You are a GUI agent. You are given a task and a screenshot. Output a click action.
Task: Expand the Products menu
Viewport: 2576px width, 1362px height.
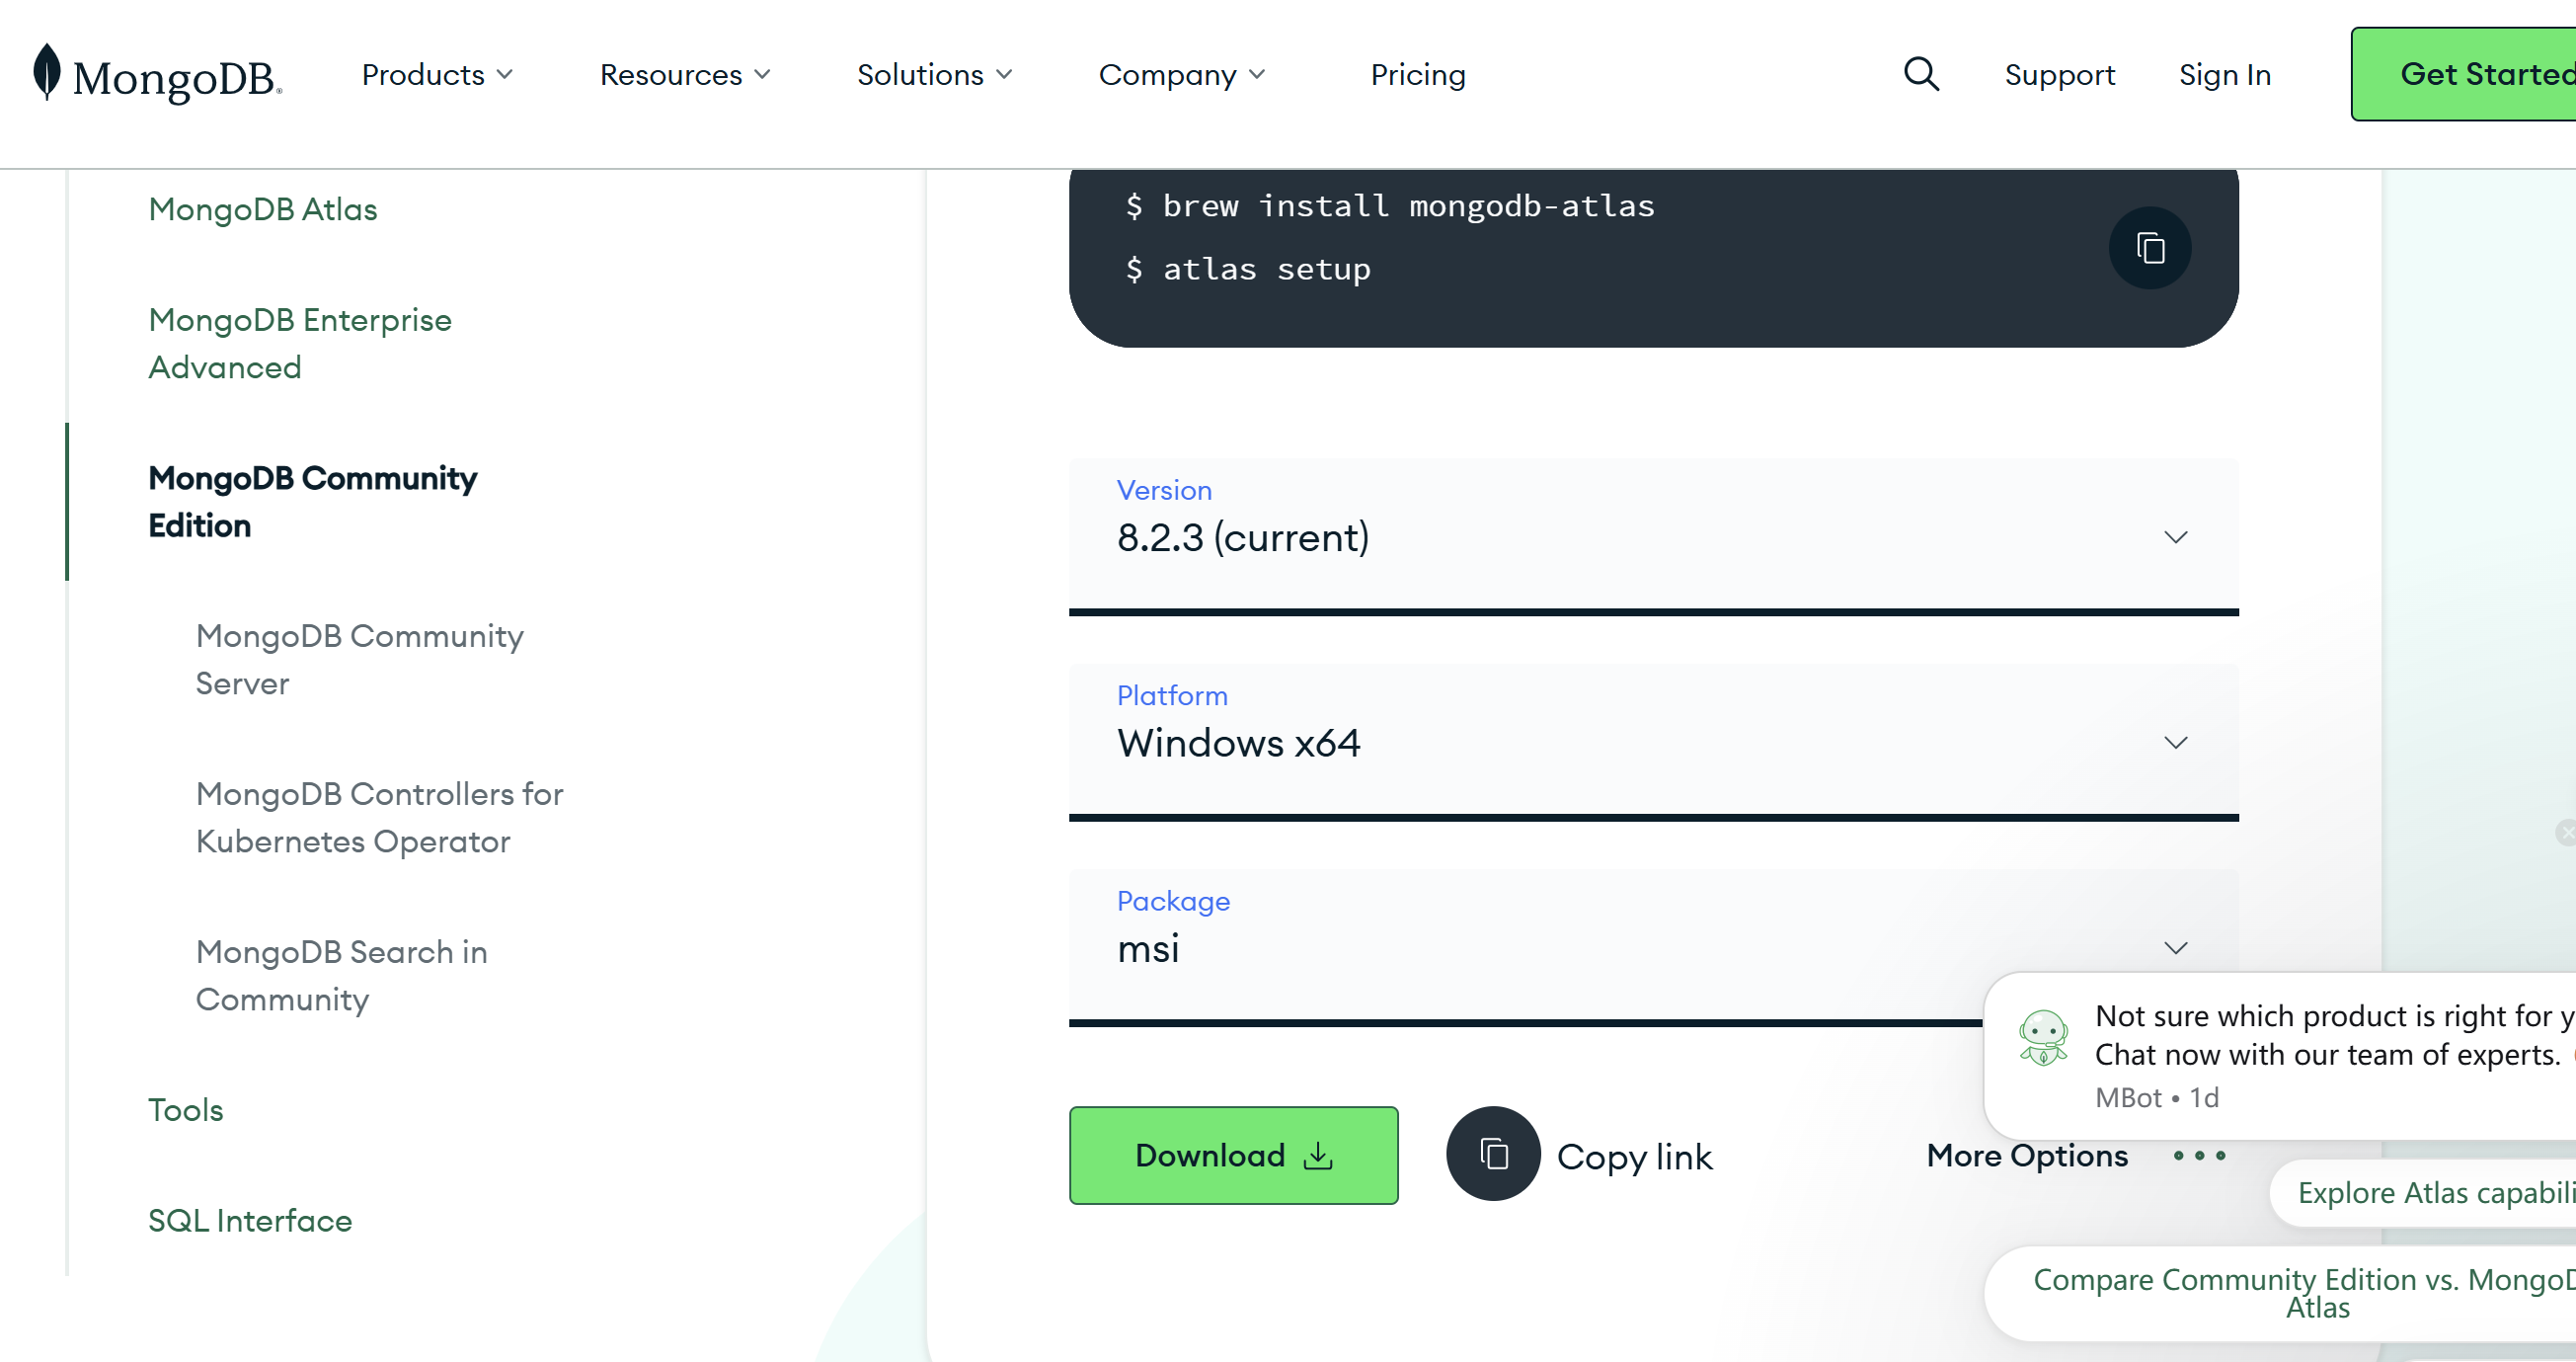click(x=437, y=75)
